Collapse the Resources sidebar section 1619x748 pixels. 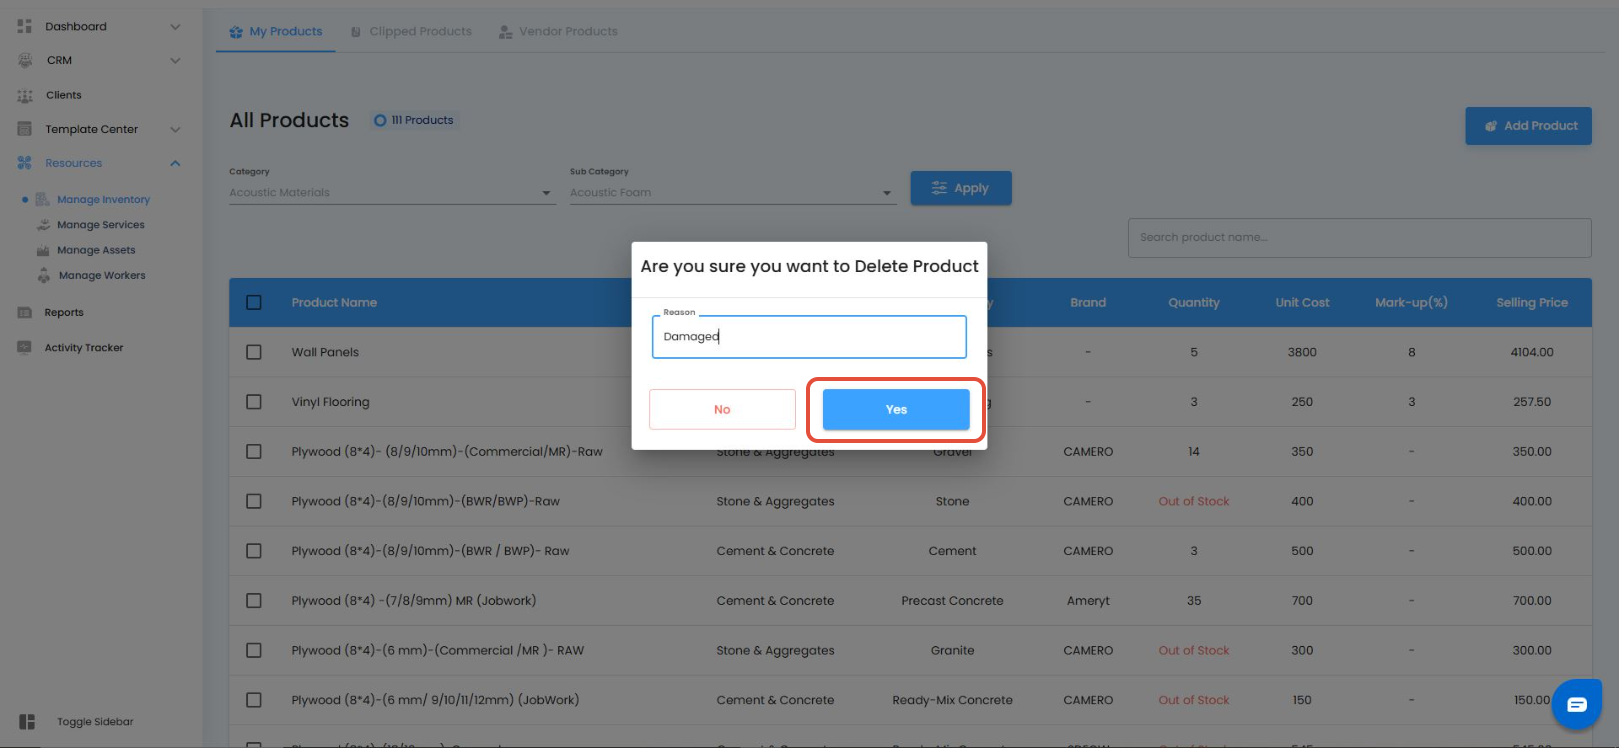click(x=175, y=163)
